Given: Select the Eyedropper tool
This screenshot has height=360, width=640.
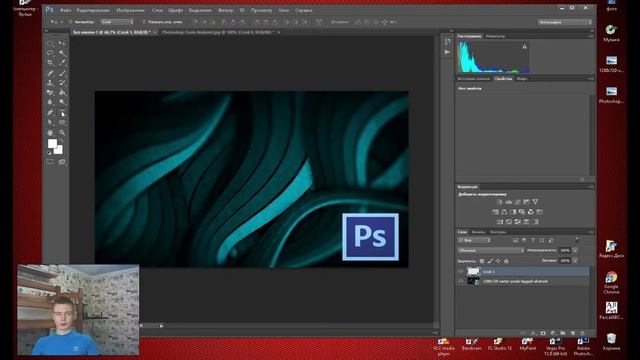Looking at the screenshot, I should click(x=62, y=63).
